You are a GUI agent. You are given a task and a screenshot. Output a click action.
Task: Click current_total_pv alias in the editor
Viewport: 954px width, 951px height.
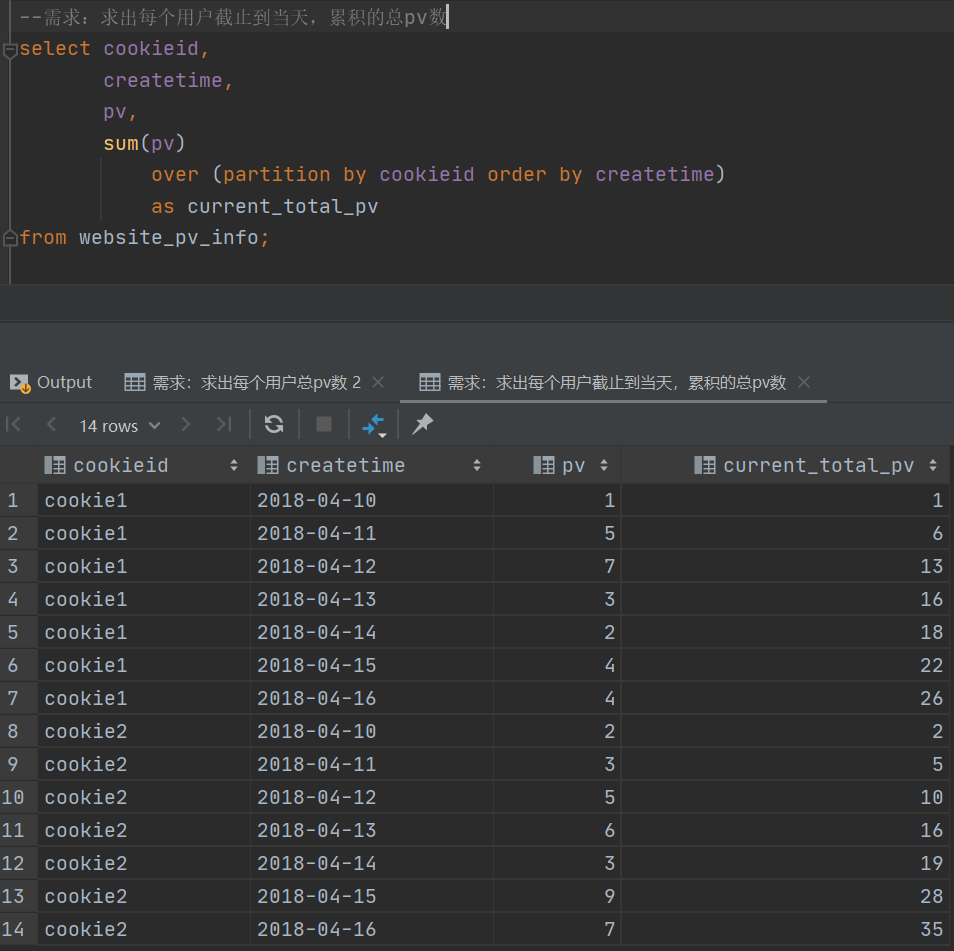coord(282,206)
